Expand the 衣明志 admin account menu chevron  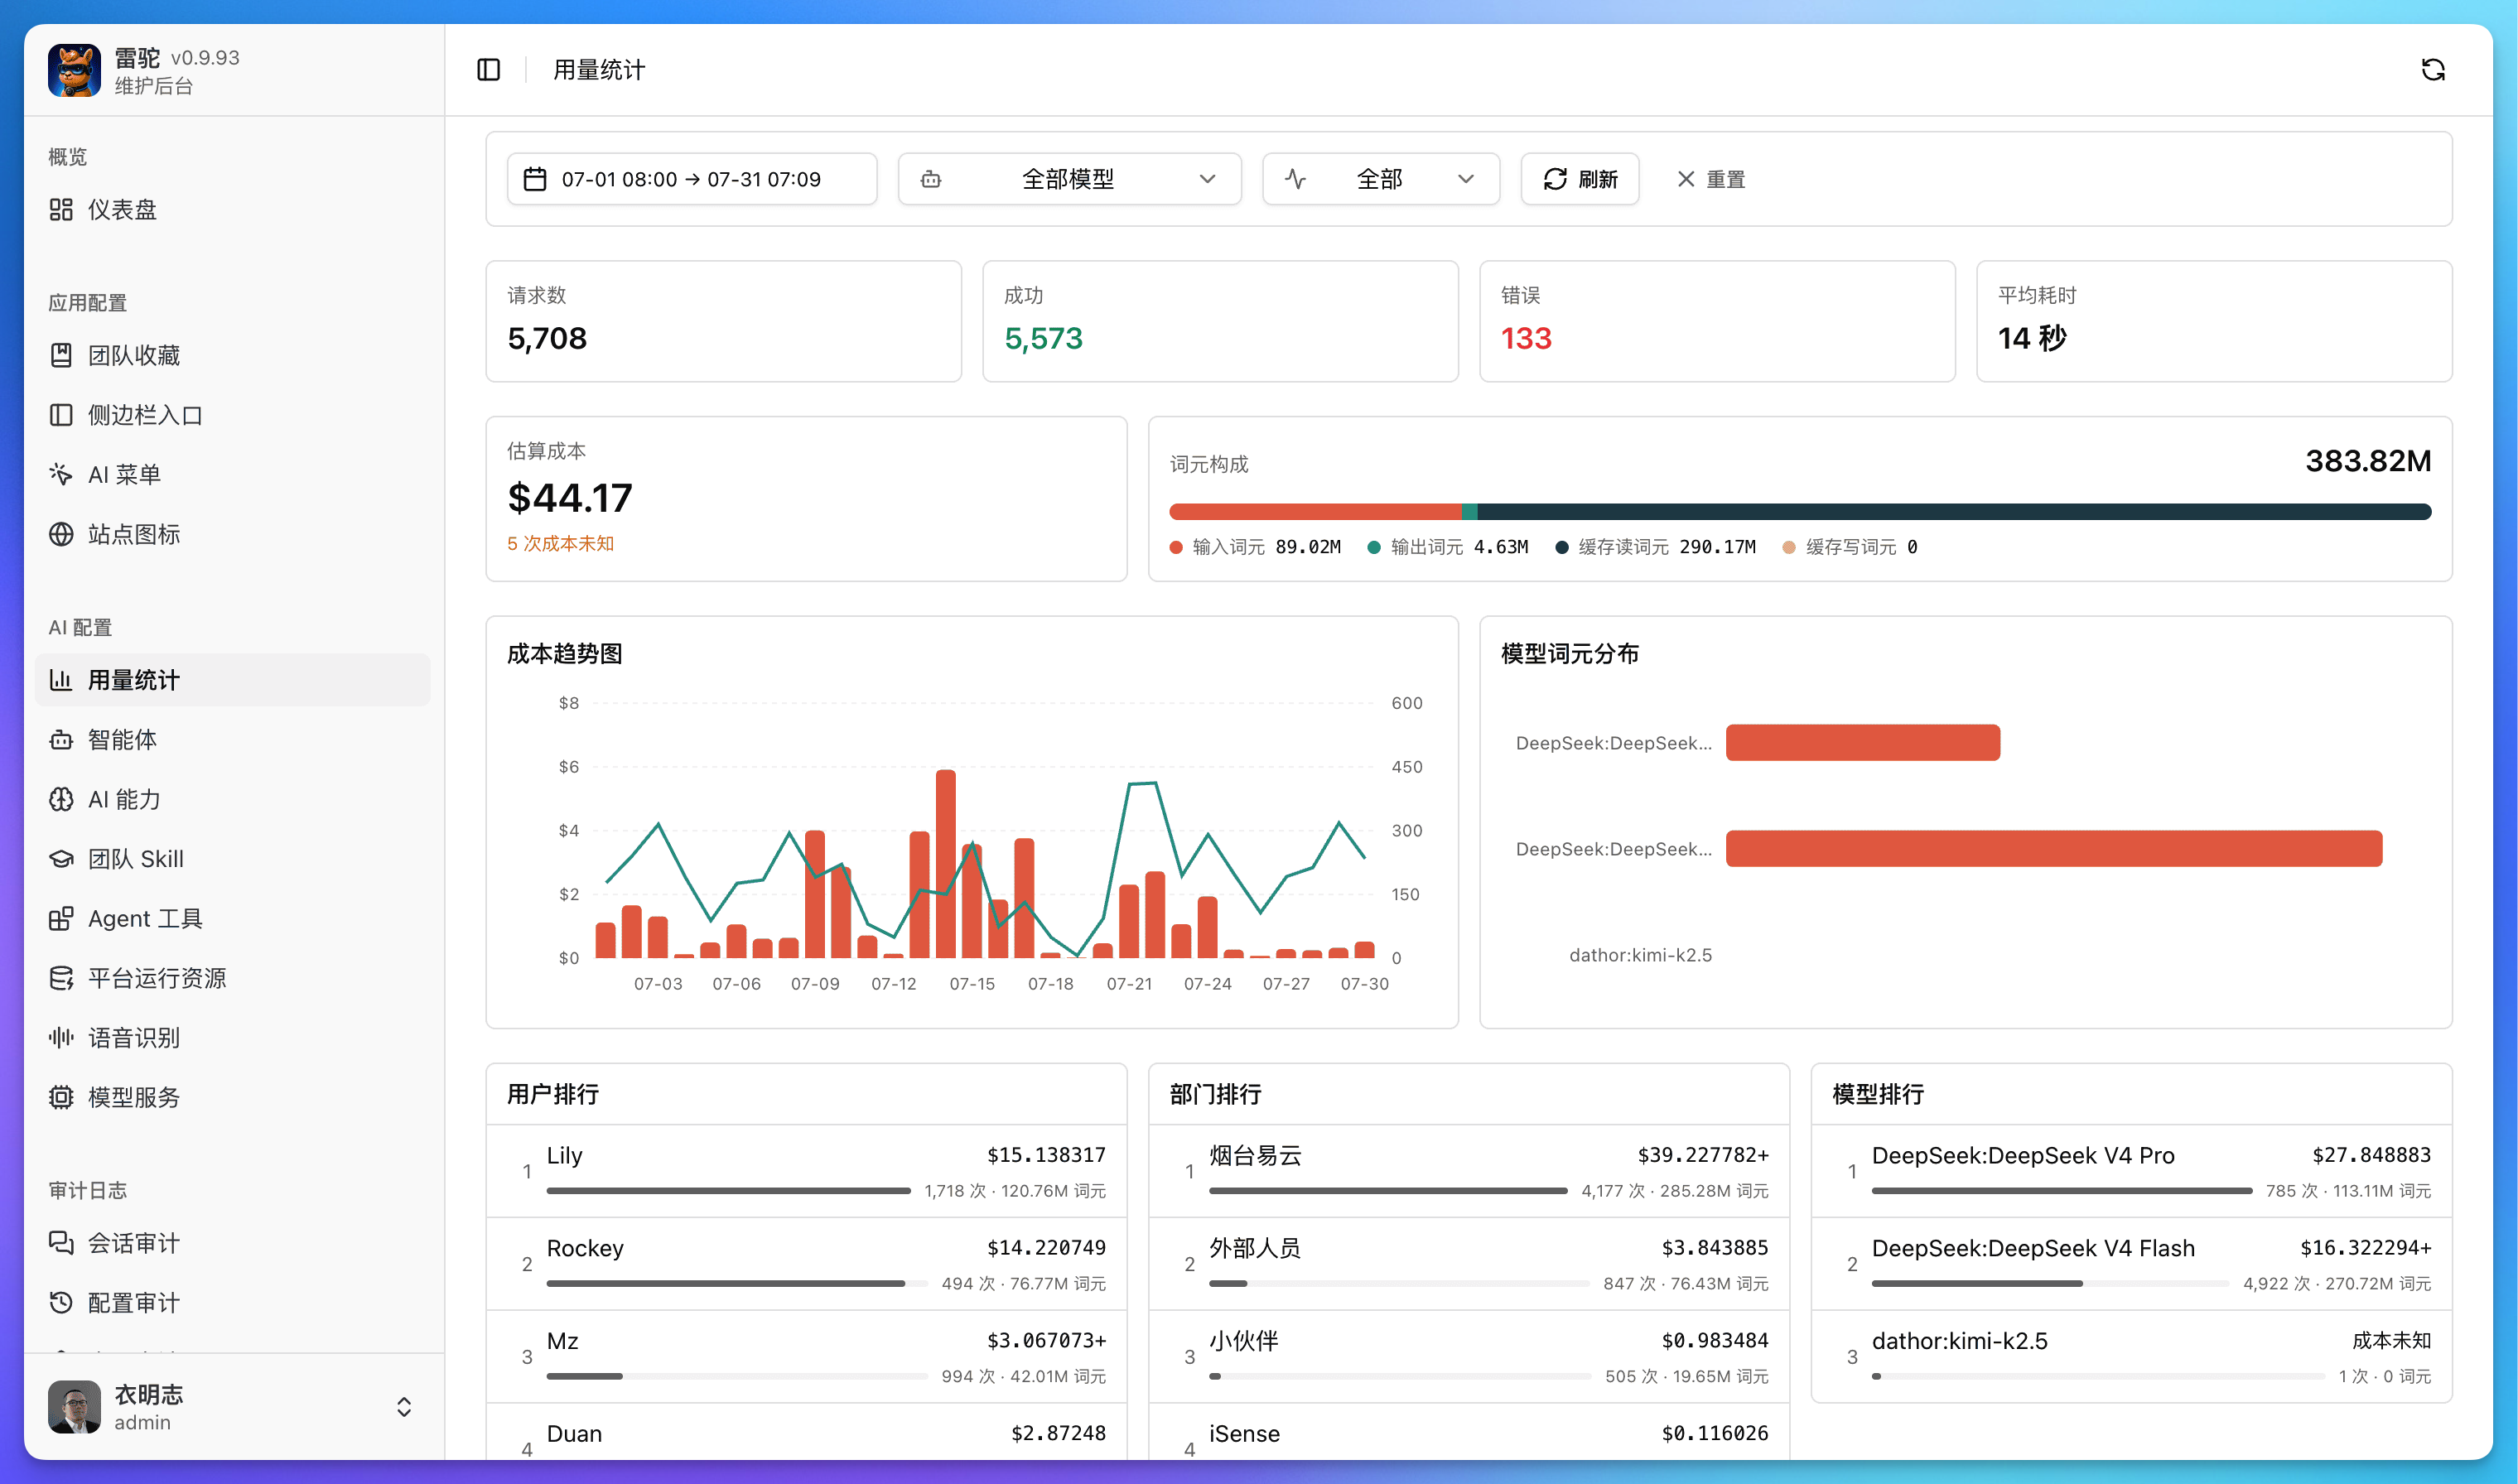[404, 1407]
